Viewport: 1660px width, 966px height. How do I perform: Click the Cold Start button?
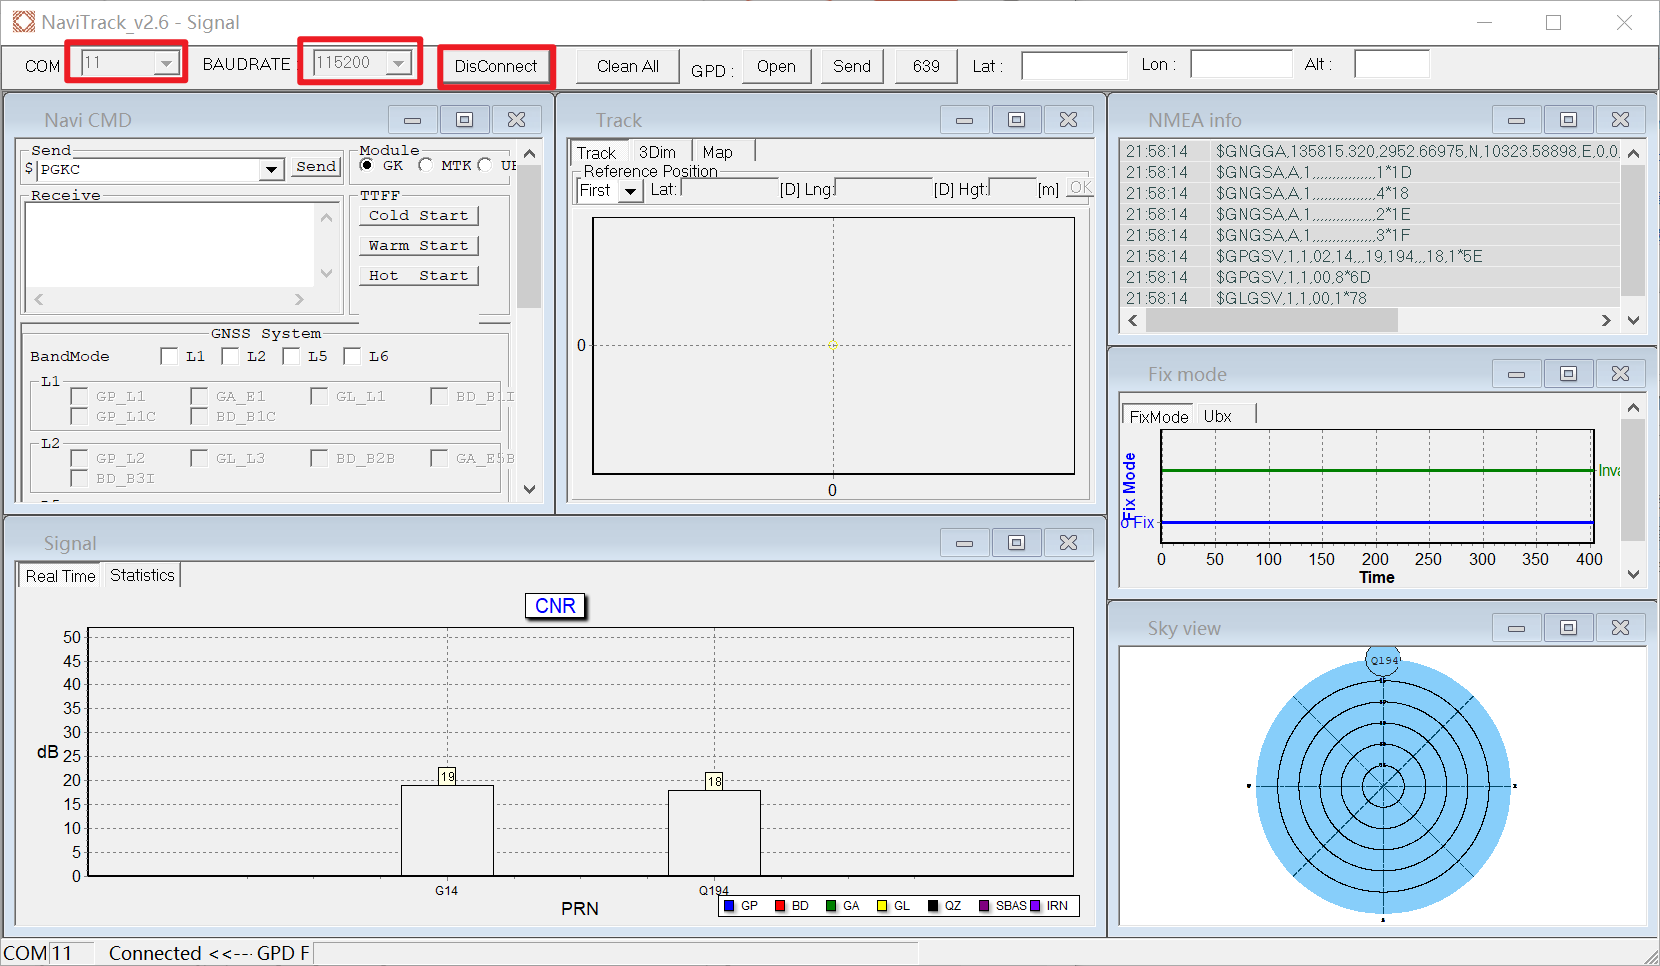(x=419, y=215)
